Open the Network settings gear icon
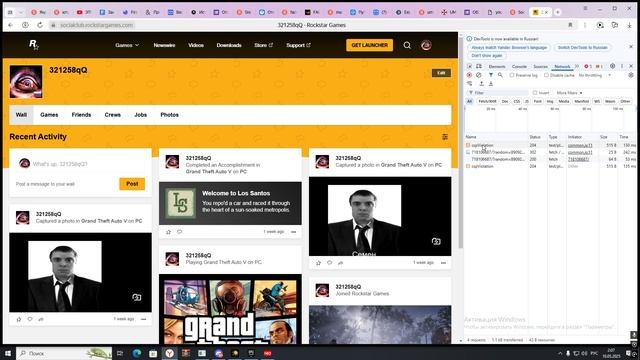 [631, 75]
